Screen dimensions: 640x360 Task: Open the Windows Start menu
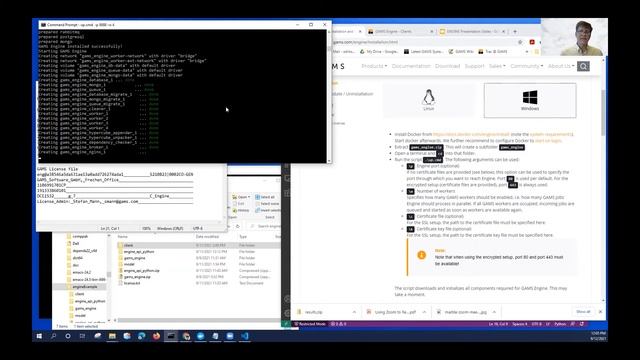click(x=39, y=336)
